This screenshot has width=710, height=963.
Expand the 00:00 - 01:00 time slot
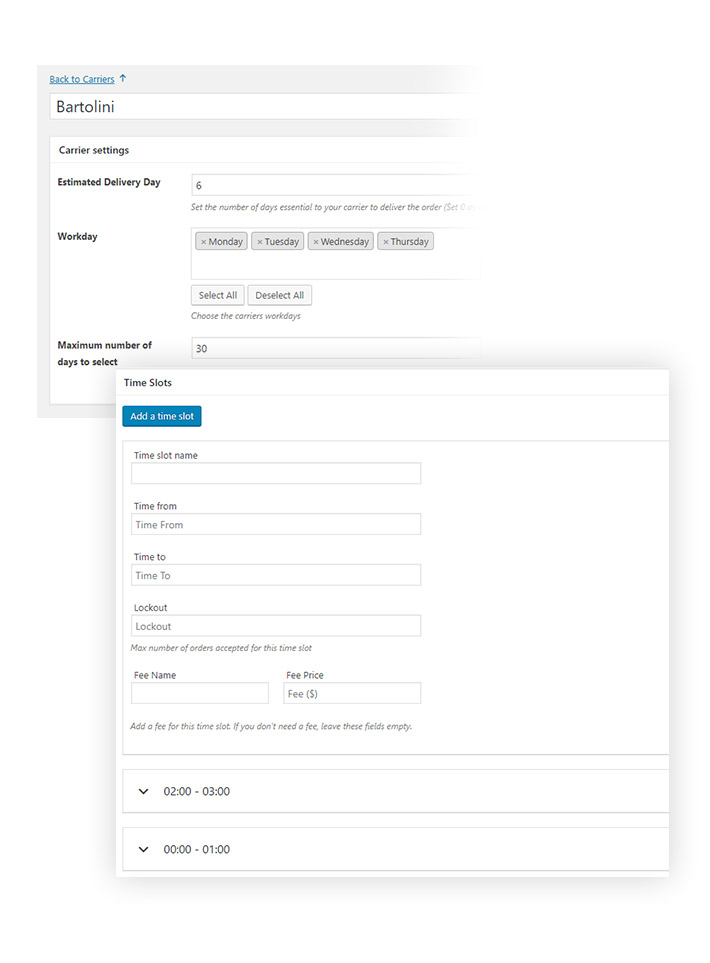tap(144, 850)
